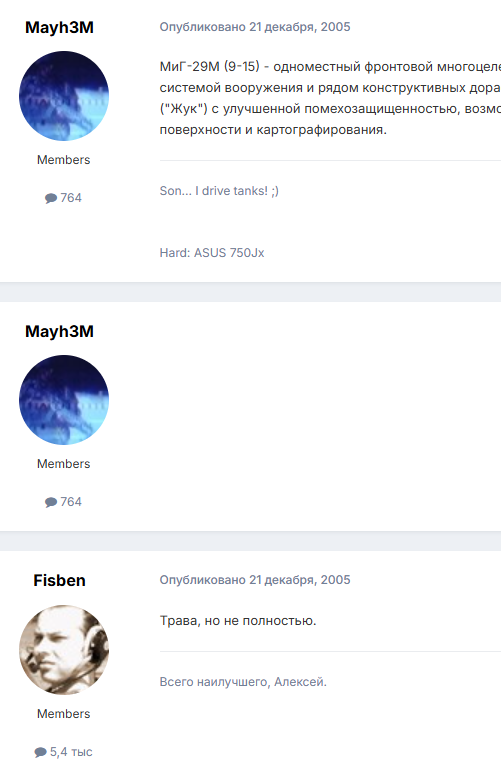Select the Members group label under Fisben
Image resolution: width=501 pixels, height=766 pixels.
[63, 714]
